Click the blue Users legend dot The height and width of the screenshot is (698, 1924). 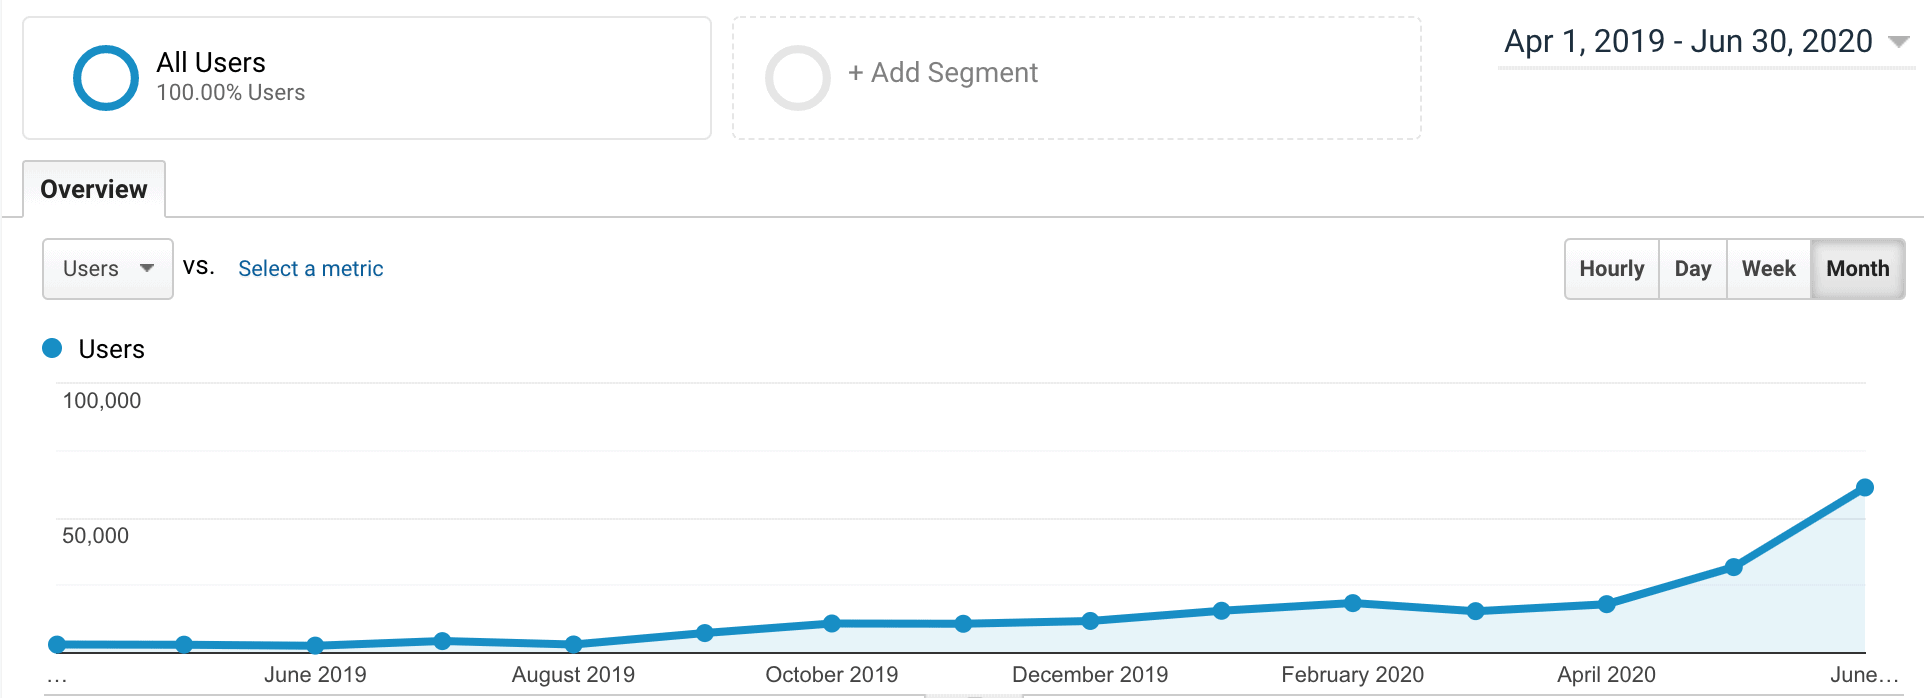click(52, 348)
